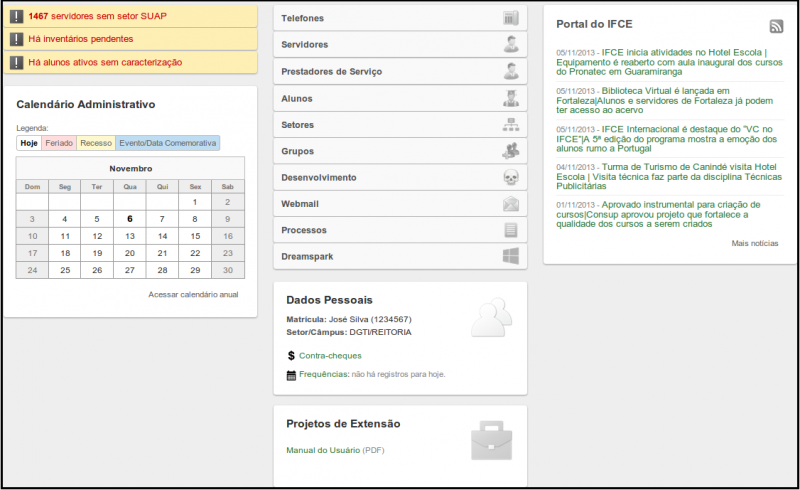
Task: Open the Contra-cheques link
Action: (x=330, y=356)
